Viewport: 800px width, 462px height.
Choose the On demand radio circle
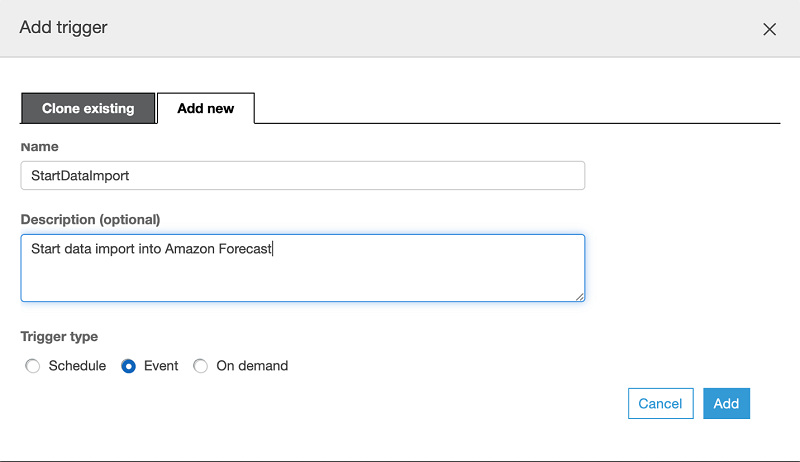pyautogui.click(x=201, y=366)
